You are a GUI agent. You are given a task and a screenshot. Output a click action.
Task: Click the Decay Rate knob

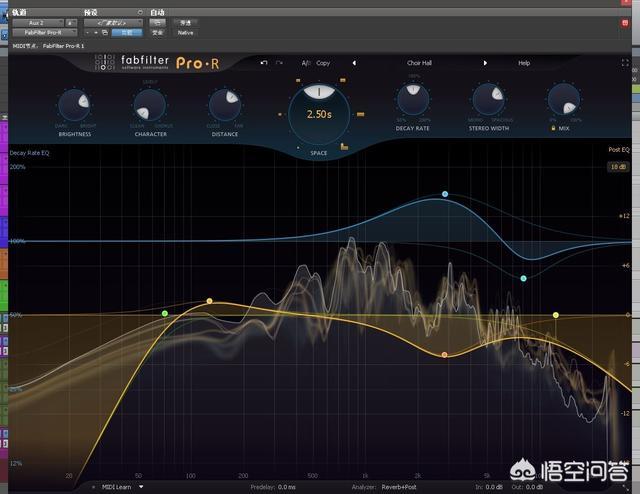pos(413,99)
